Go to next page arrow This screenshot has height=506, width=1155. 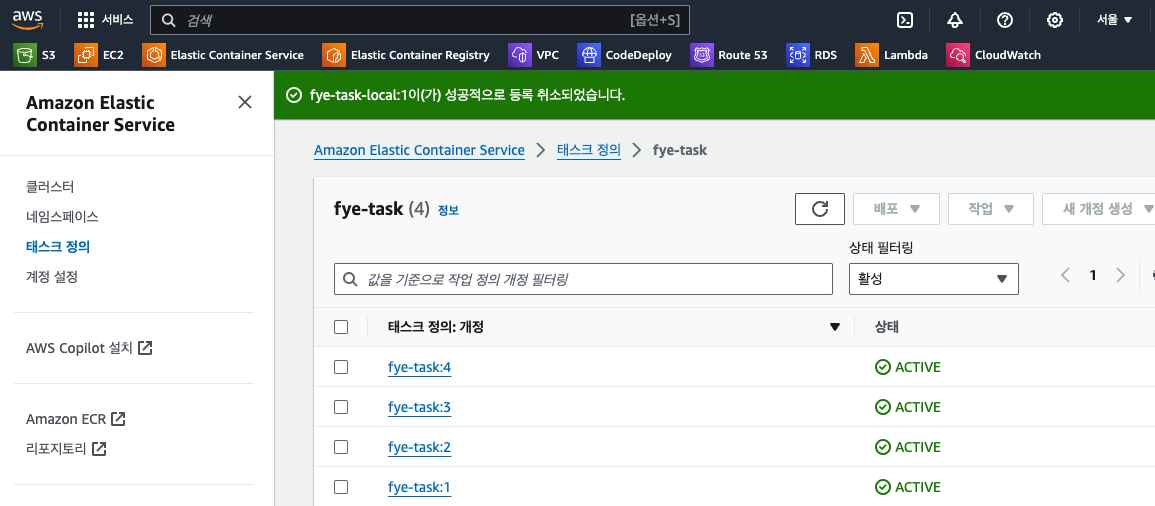coord(1120,275)
